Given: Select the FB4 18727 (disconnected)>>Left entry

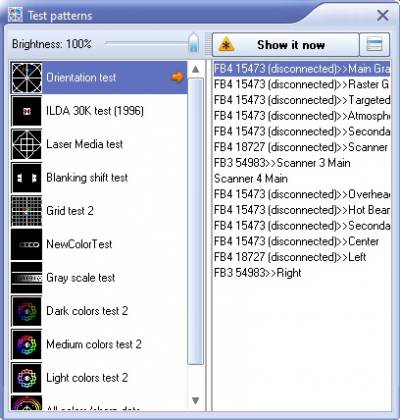Looking at the screenshot, I should pyautogui.click(x=290, y=257).
